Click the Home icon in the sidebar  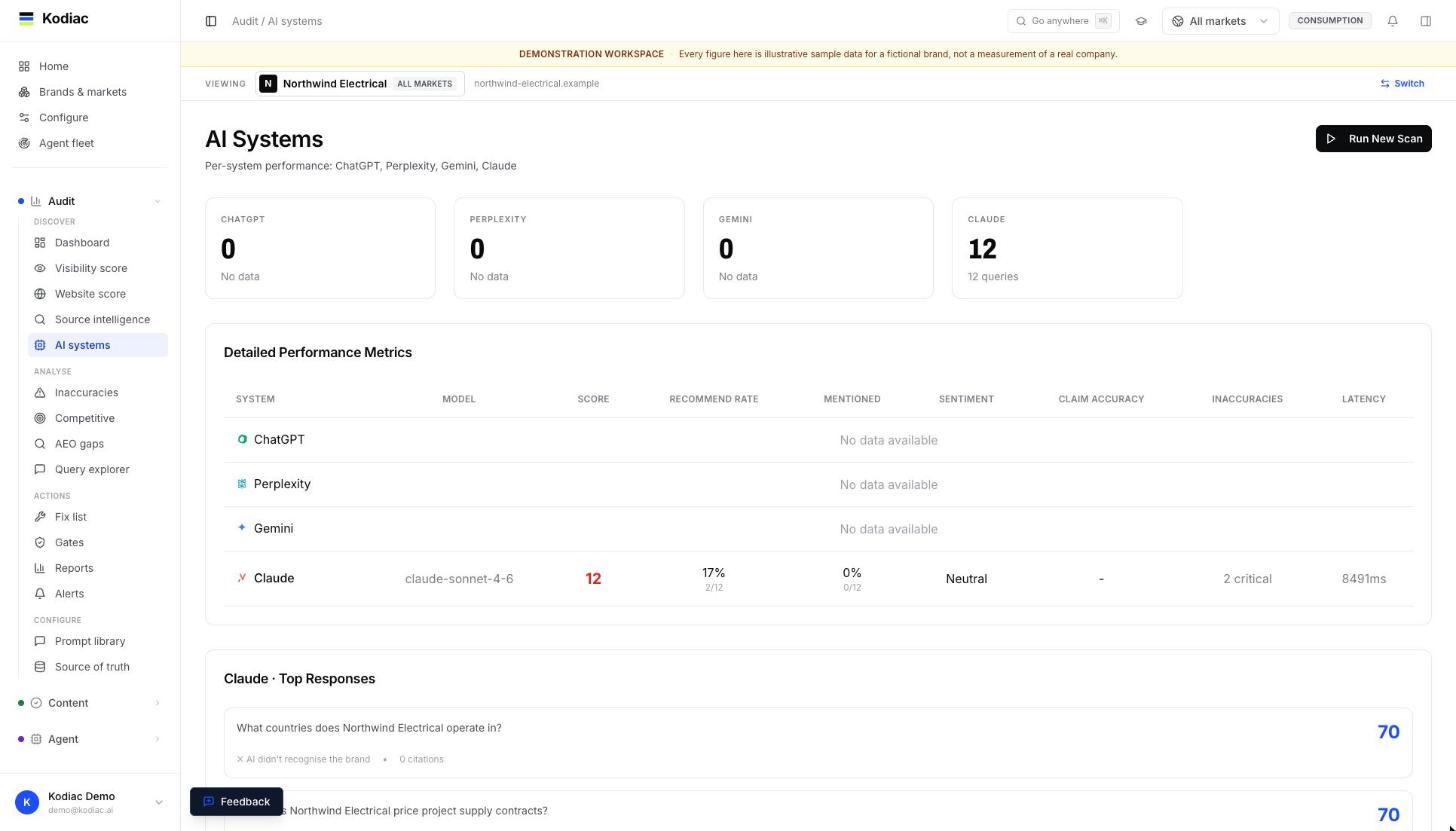[x=24, y=66]
